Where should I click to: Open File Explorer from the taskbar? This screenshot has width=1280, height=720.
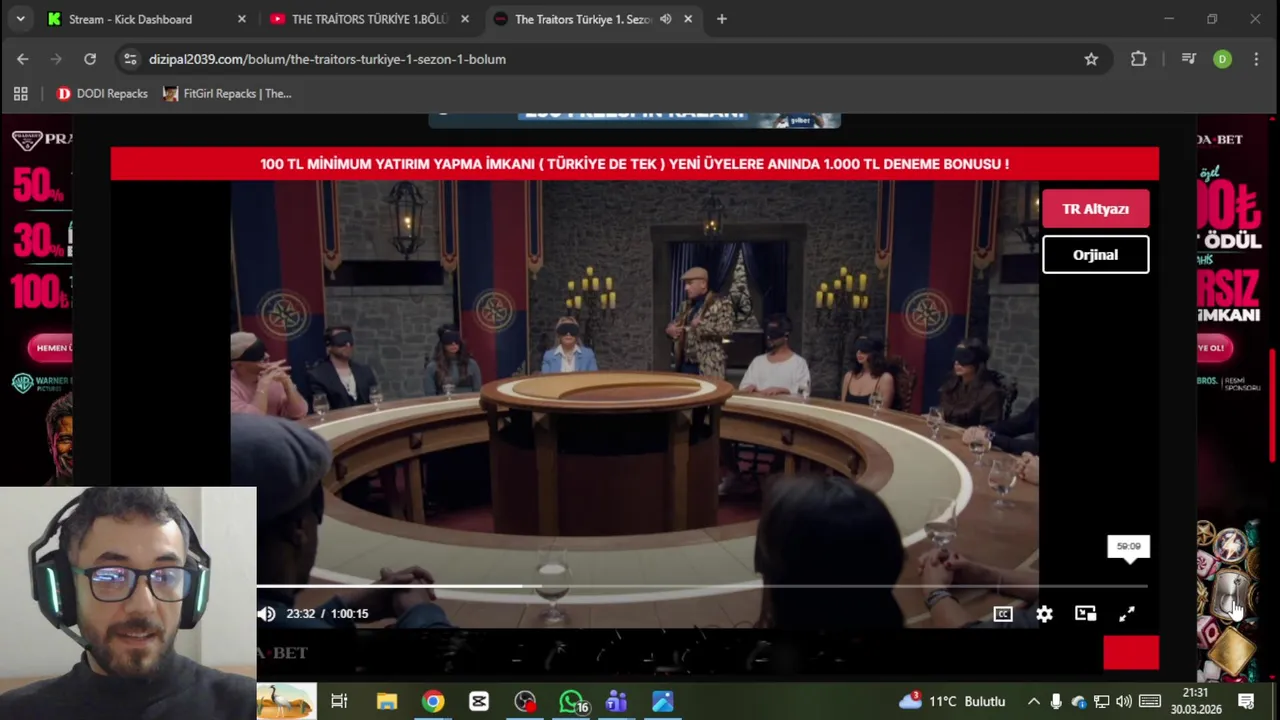tap(387, 702)
